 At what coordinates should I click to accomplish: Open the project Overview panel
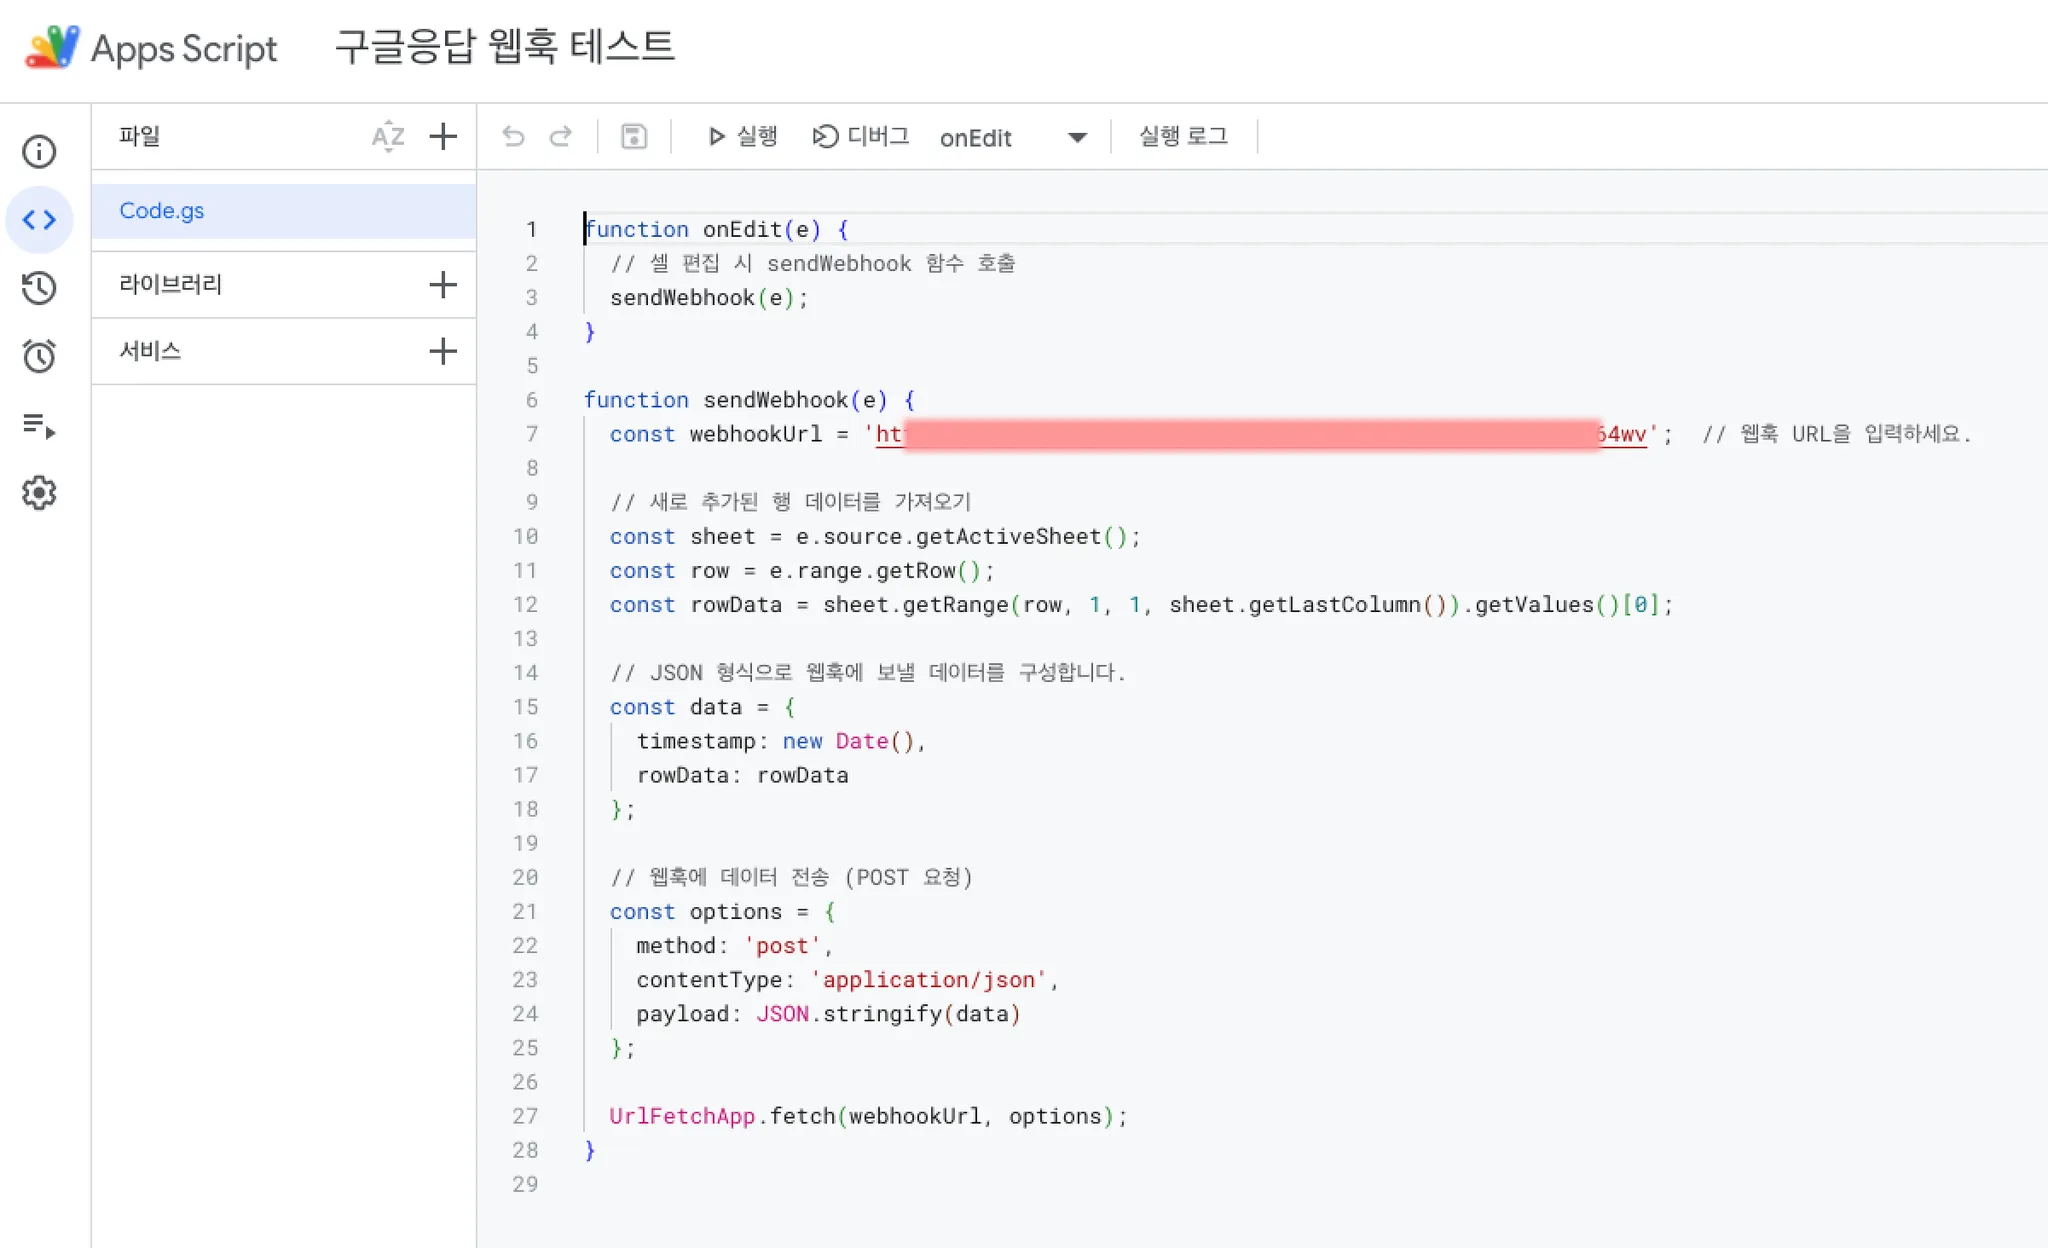coord(39,151)
